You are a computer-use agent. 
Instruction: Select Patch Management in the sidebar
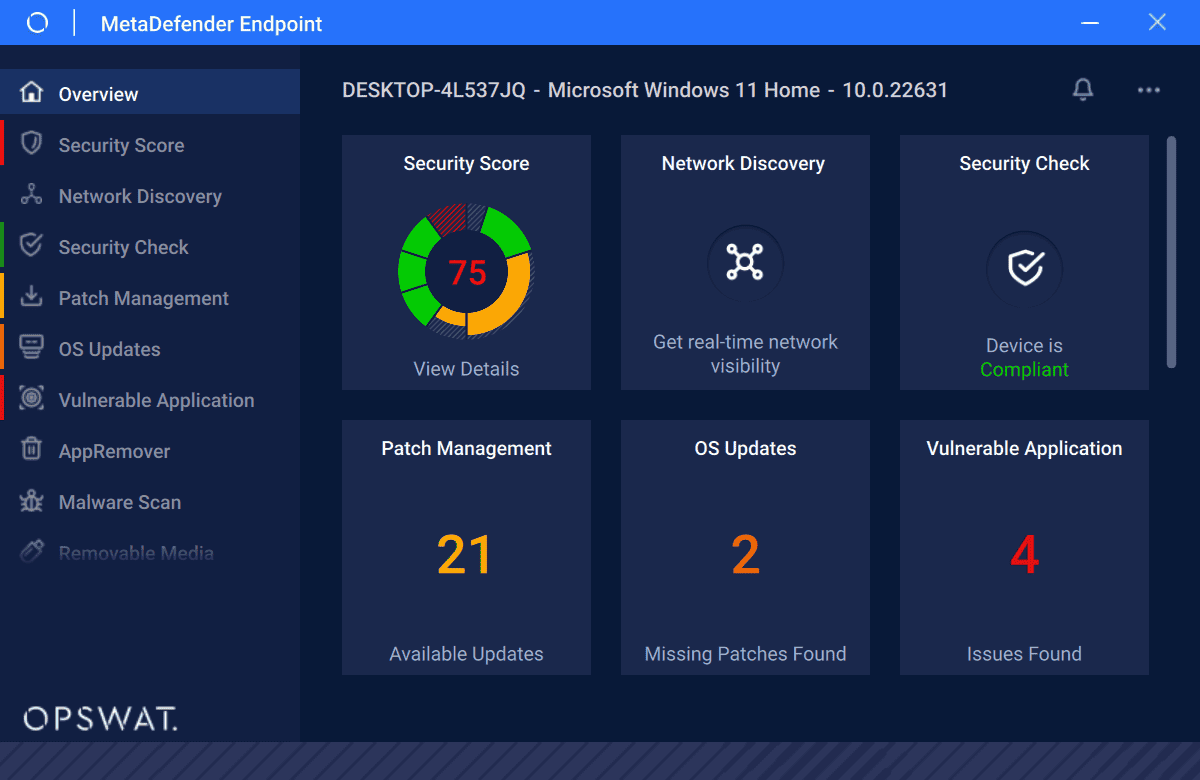(150, 297)
